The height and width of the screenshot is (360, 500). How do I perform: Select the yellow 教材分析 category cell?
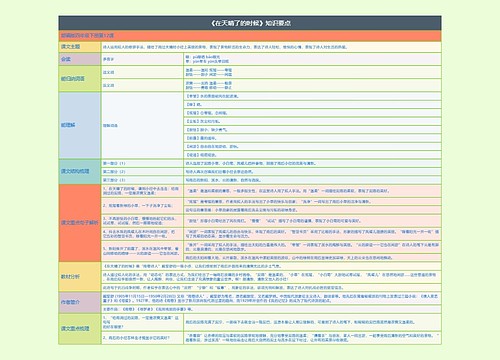click(80, 277)
